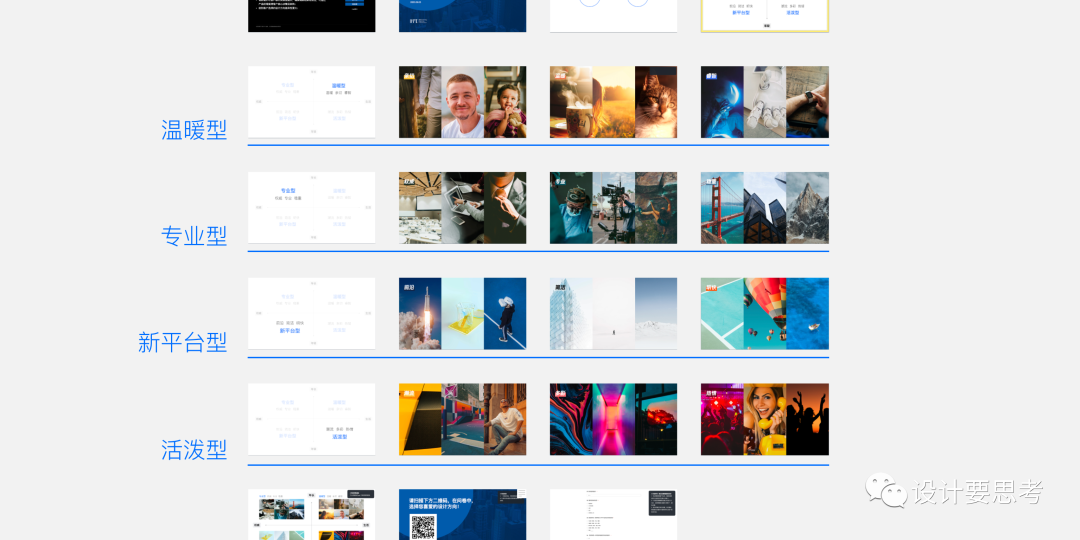Select the 活泼型 quadrant diagram slide
The image size is (1080, 540).
pyautogui.click(x=311, y=420)
